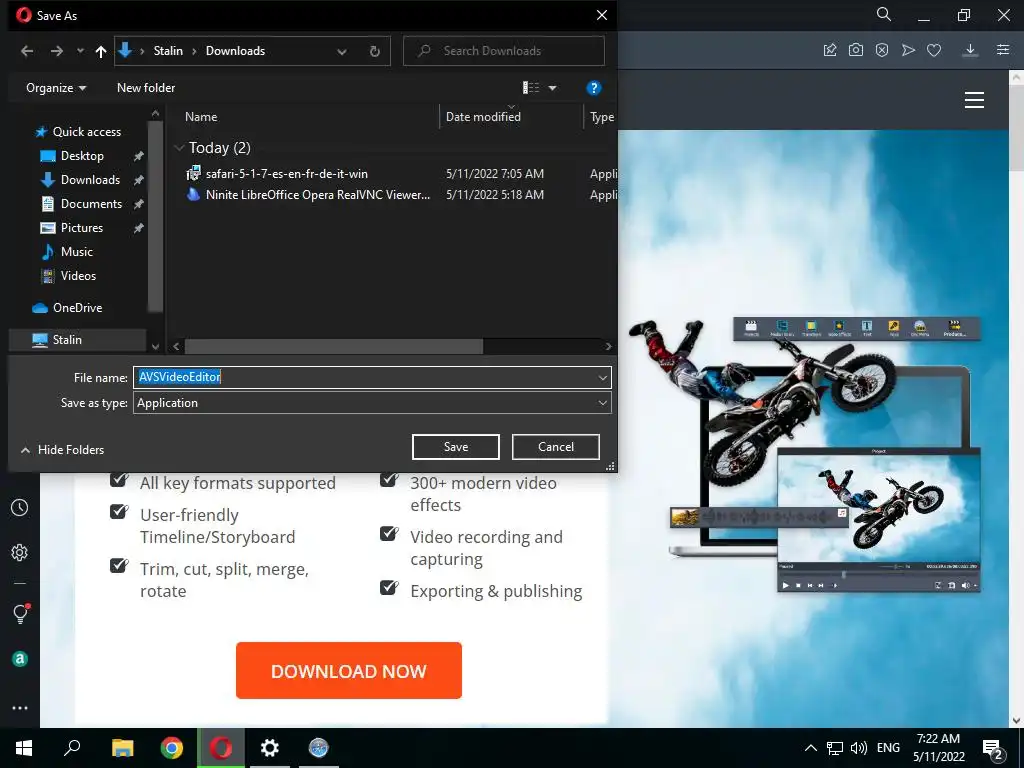
Task: Click Opera edit/share page icon
Action: [x=830, y=50]
